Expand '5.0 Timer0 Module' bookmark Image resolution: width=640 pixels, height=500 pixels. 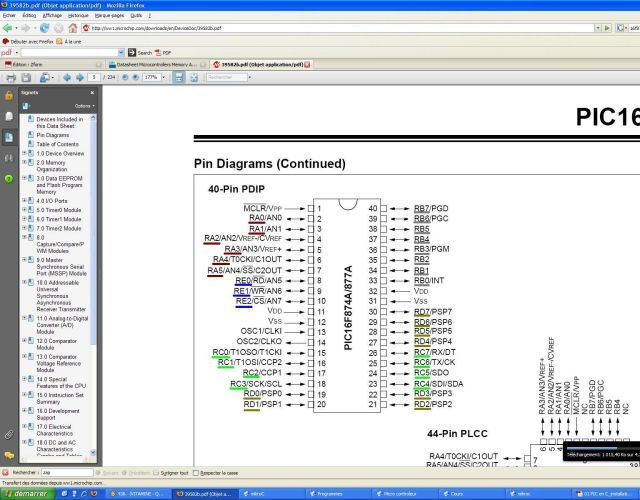[24, 209]
